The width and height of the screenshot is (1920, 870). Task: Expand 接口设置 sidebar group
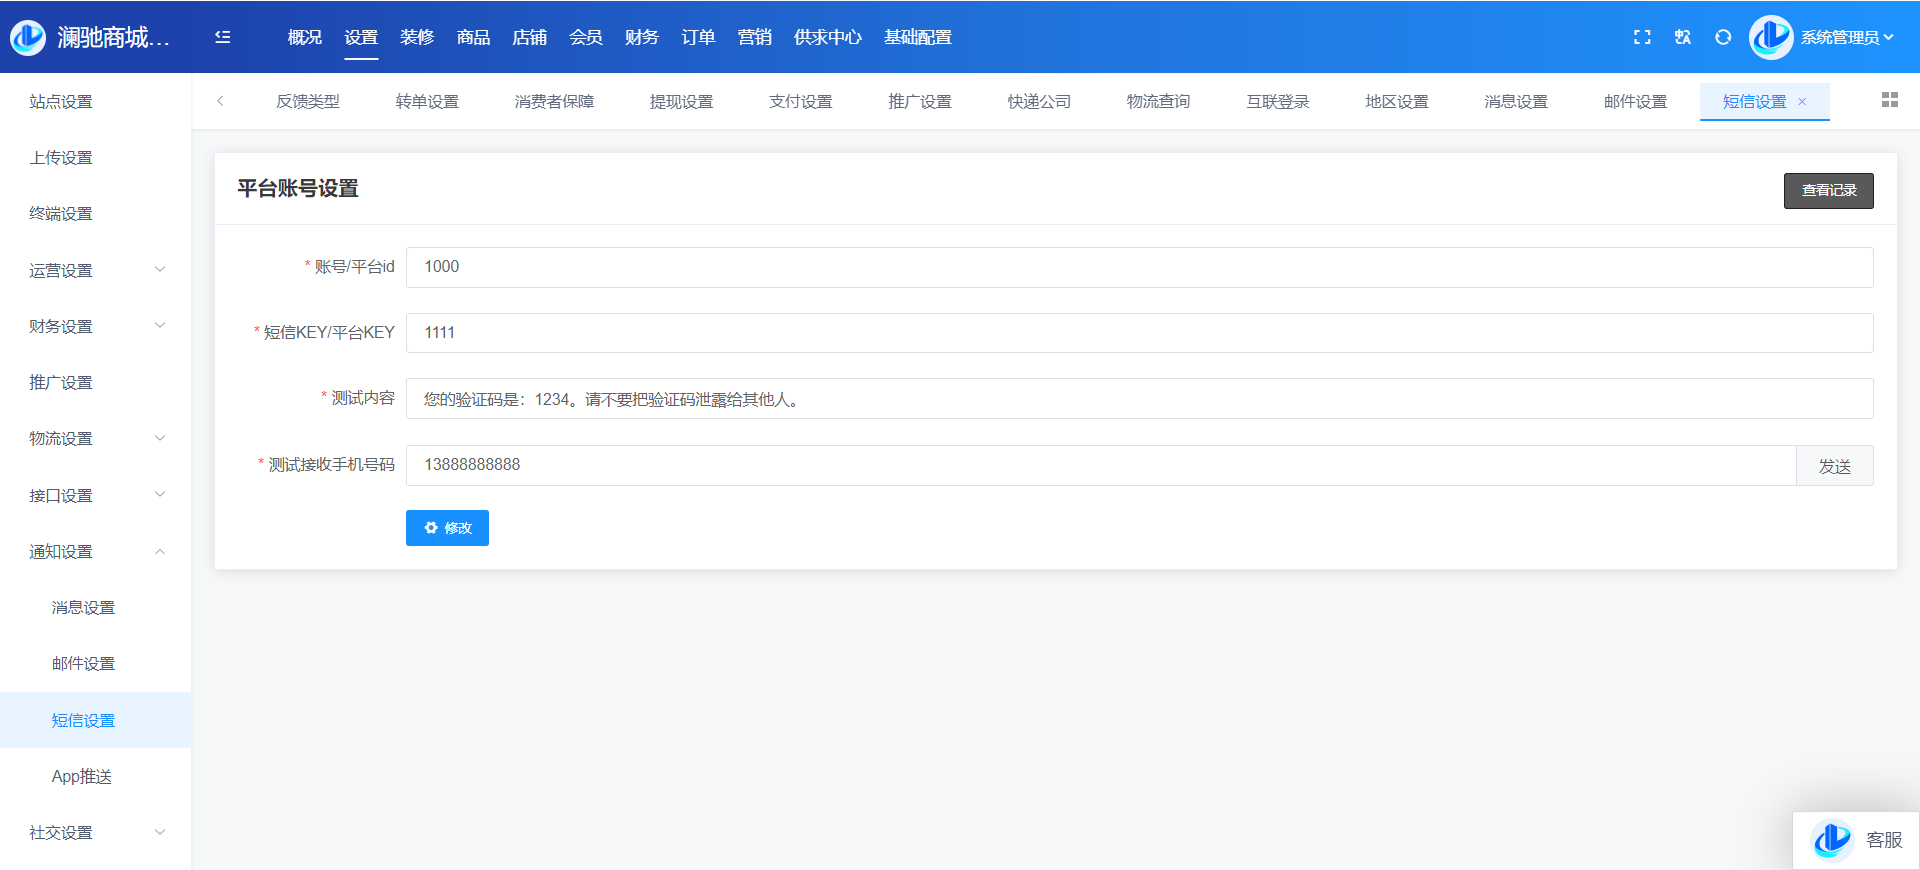(x=95, y=495)
